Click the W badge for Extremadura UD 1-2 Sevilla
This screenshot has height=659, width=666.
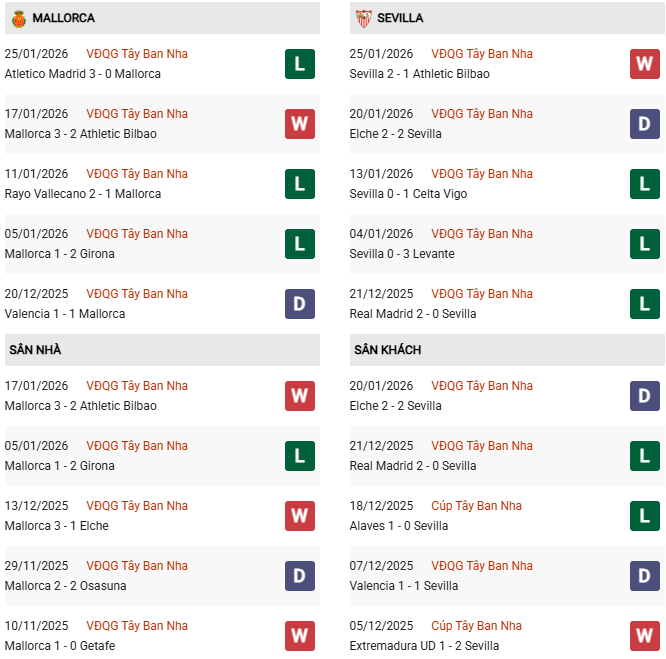pos(645,636)
